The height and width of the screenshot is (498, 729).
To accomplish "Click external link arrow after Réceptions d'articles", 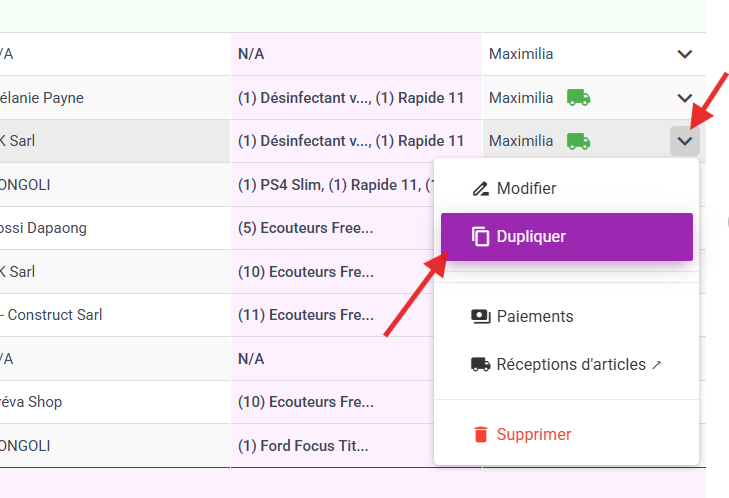I will [656, 365].
